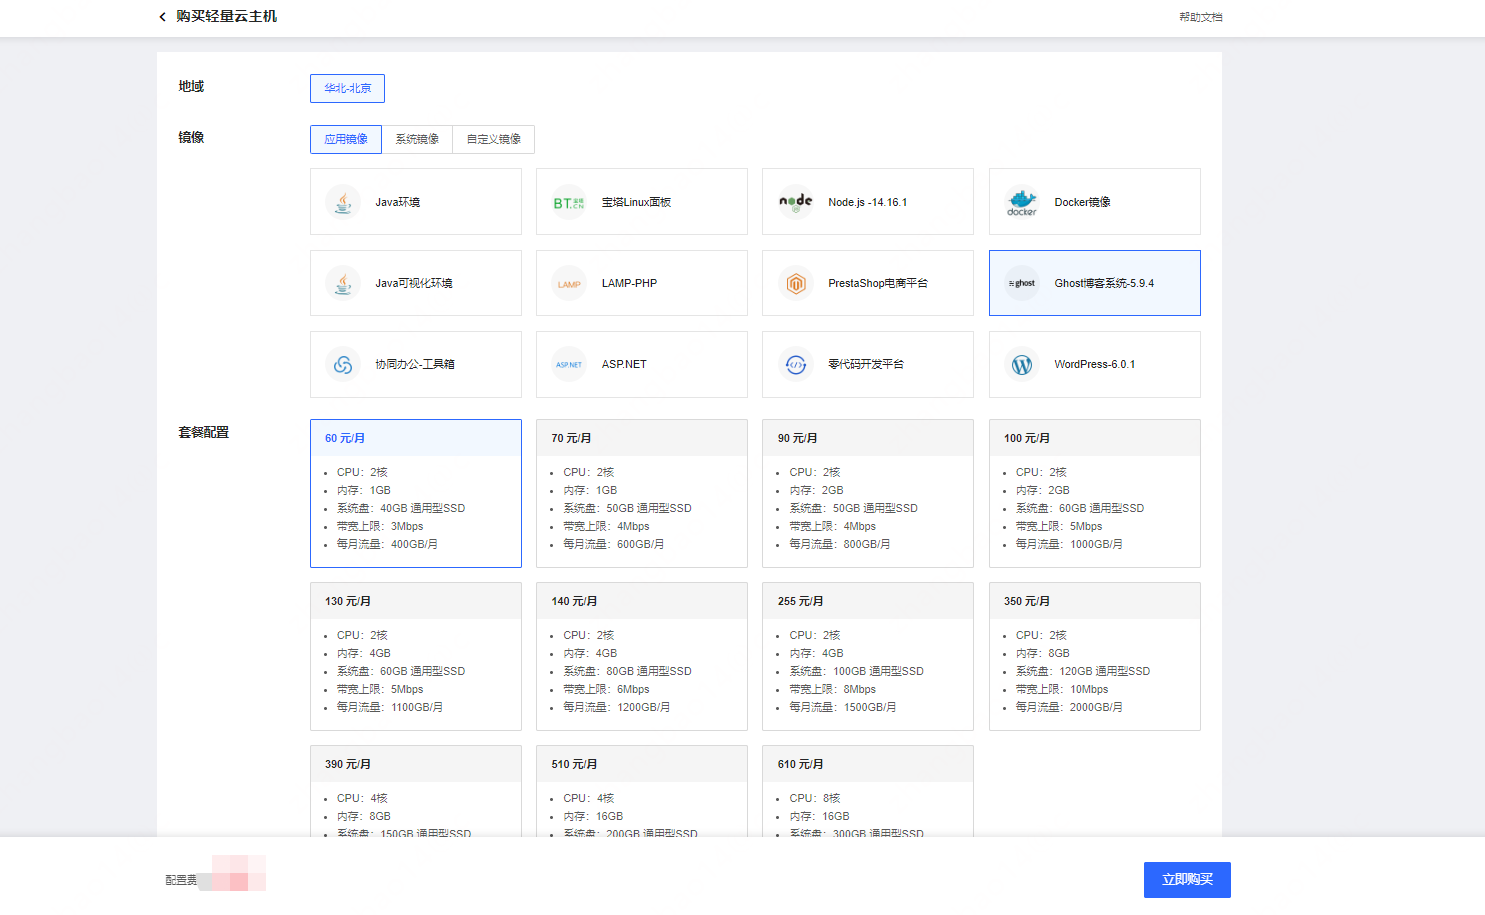Viewport: 1485px width, 915px height.
Task: Select the WordPress-6.0.1 logo
Action: point(1022,364)
